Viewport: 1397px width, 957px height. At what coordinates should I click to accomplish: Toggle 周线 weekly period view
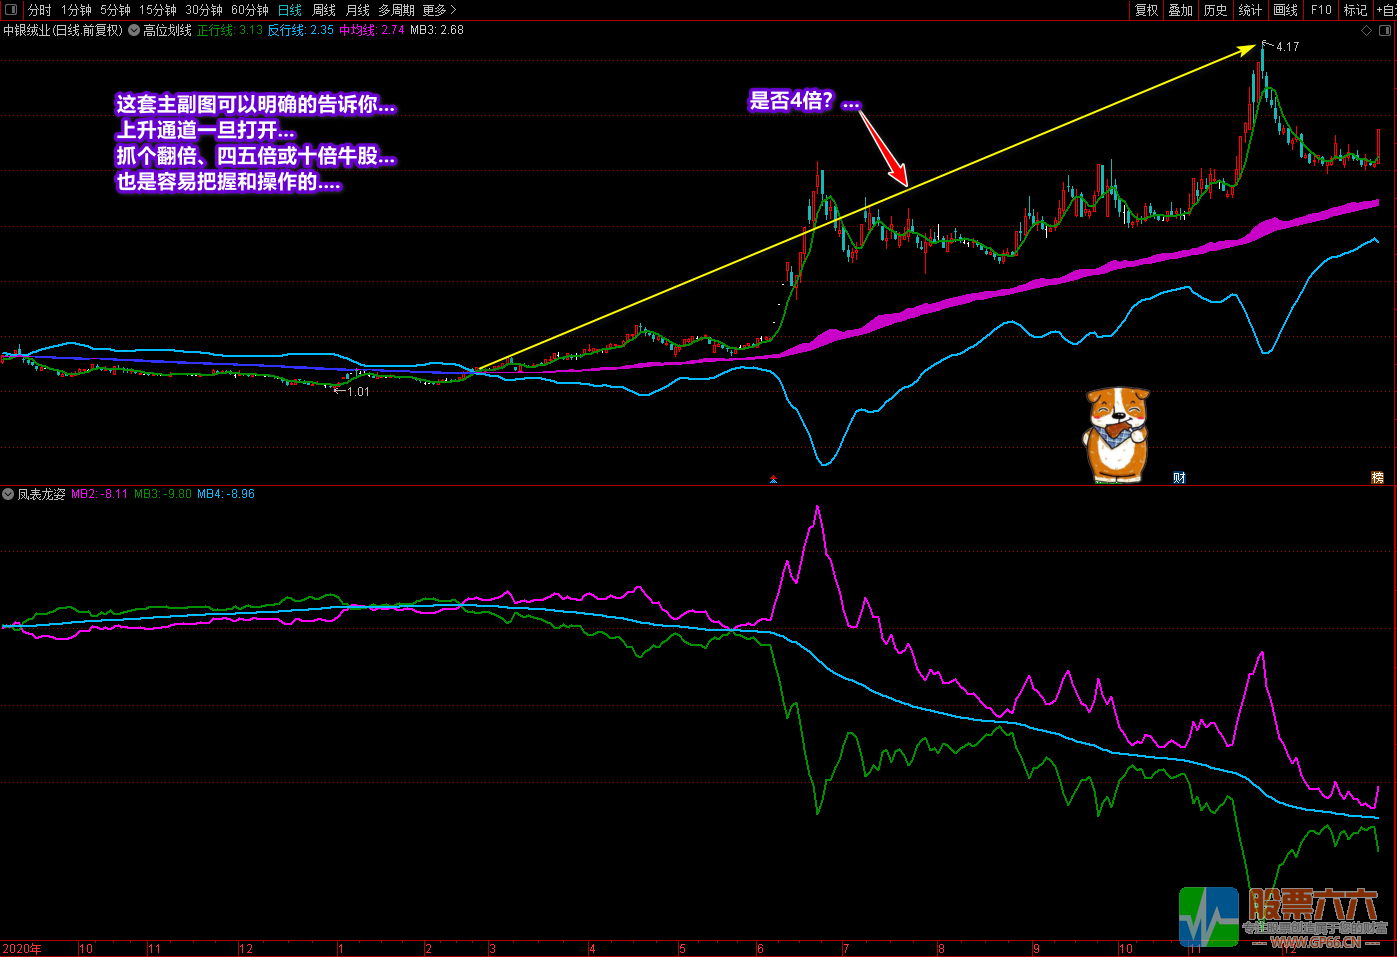click(x=324, y=10)
